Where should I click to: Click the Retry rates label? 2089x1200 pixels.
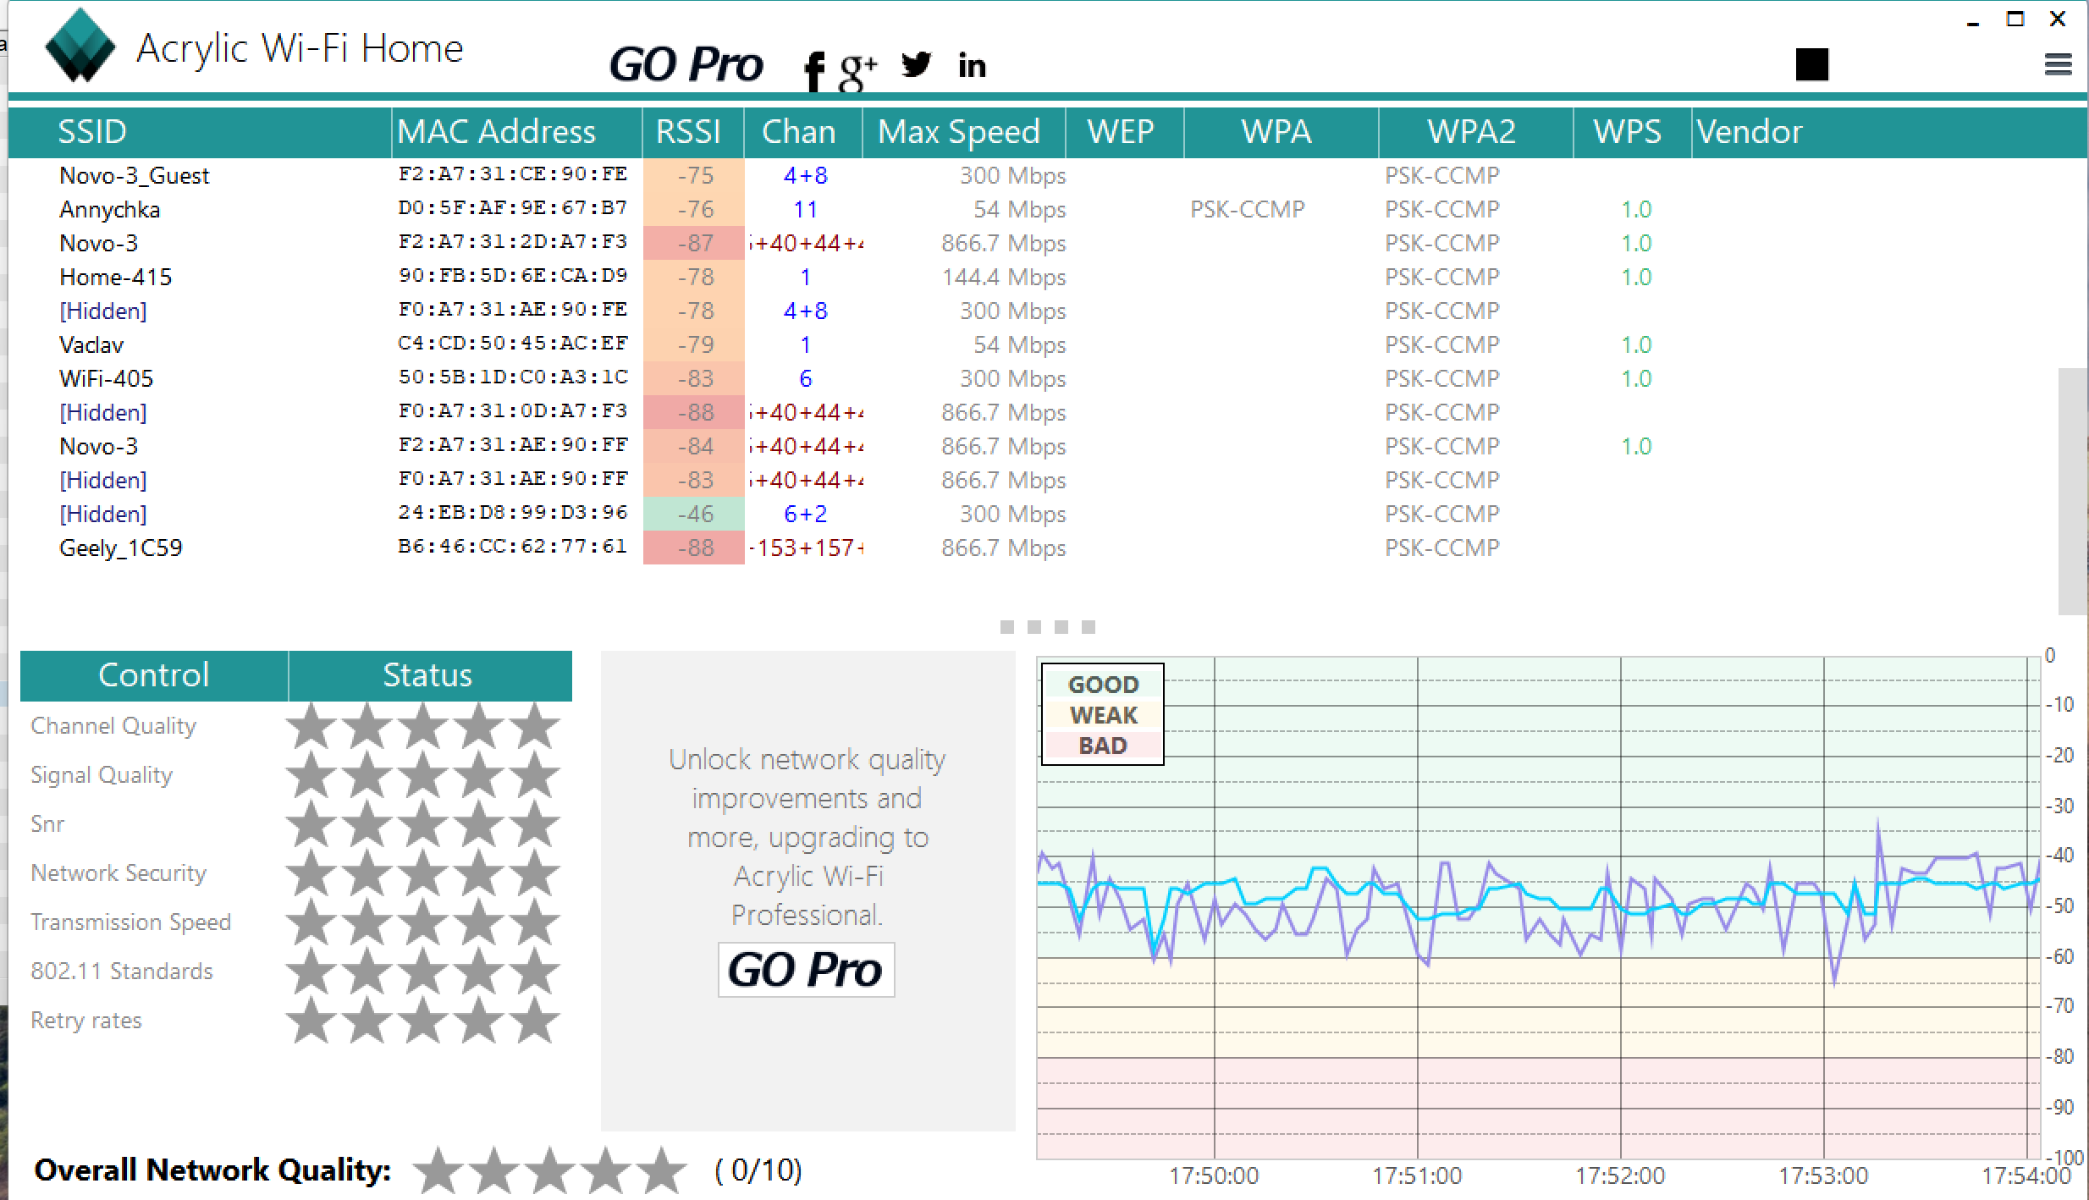click(86, 1020)
